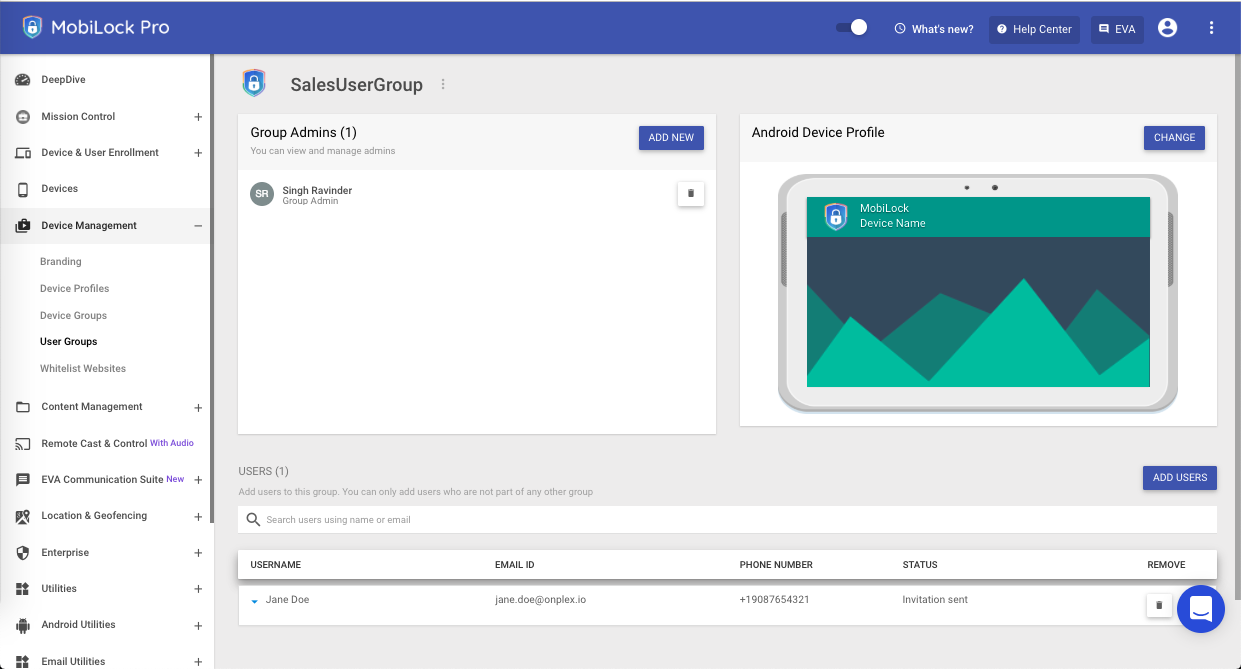The image size is (1241, 669).
Task: Open Whitelist Websites submenu item
Action: pos(83,369)
